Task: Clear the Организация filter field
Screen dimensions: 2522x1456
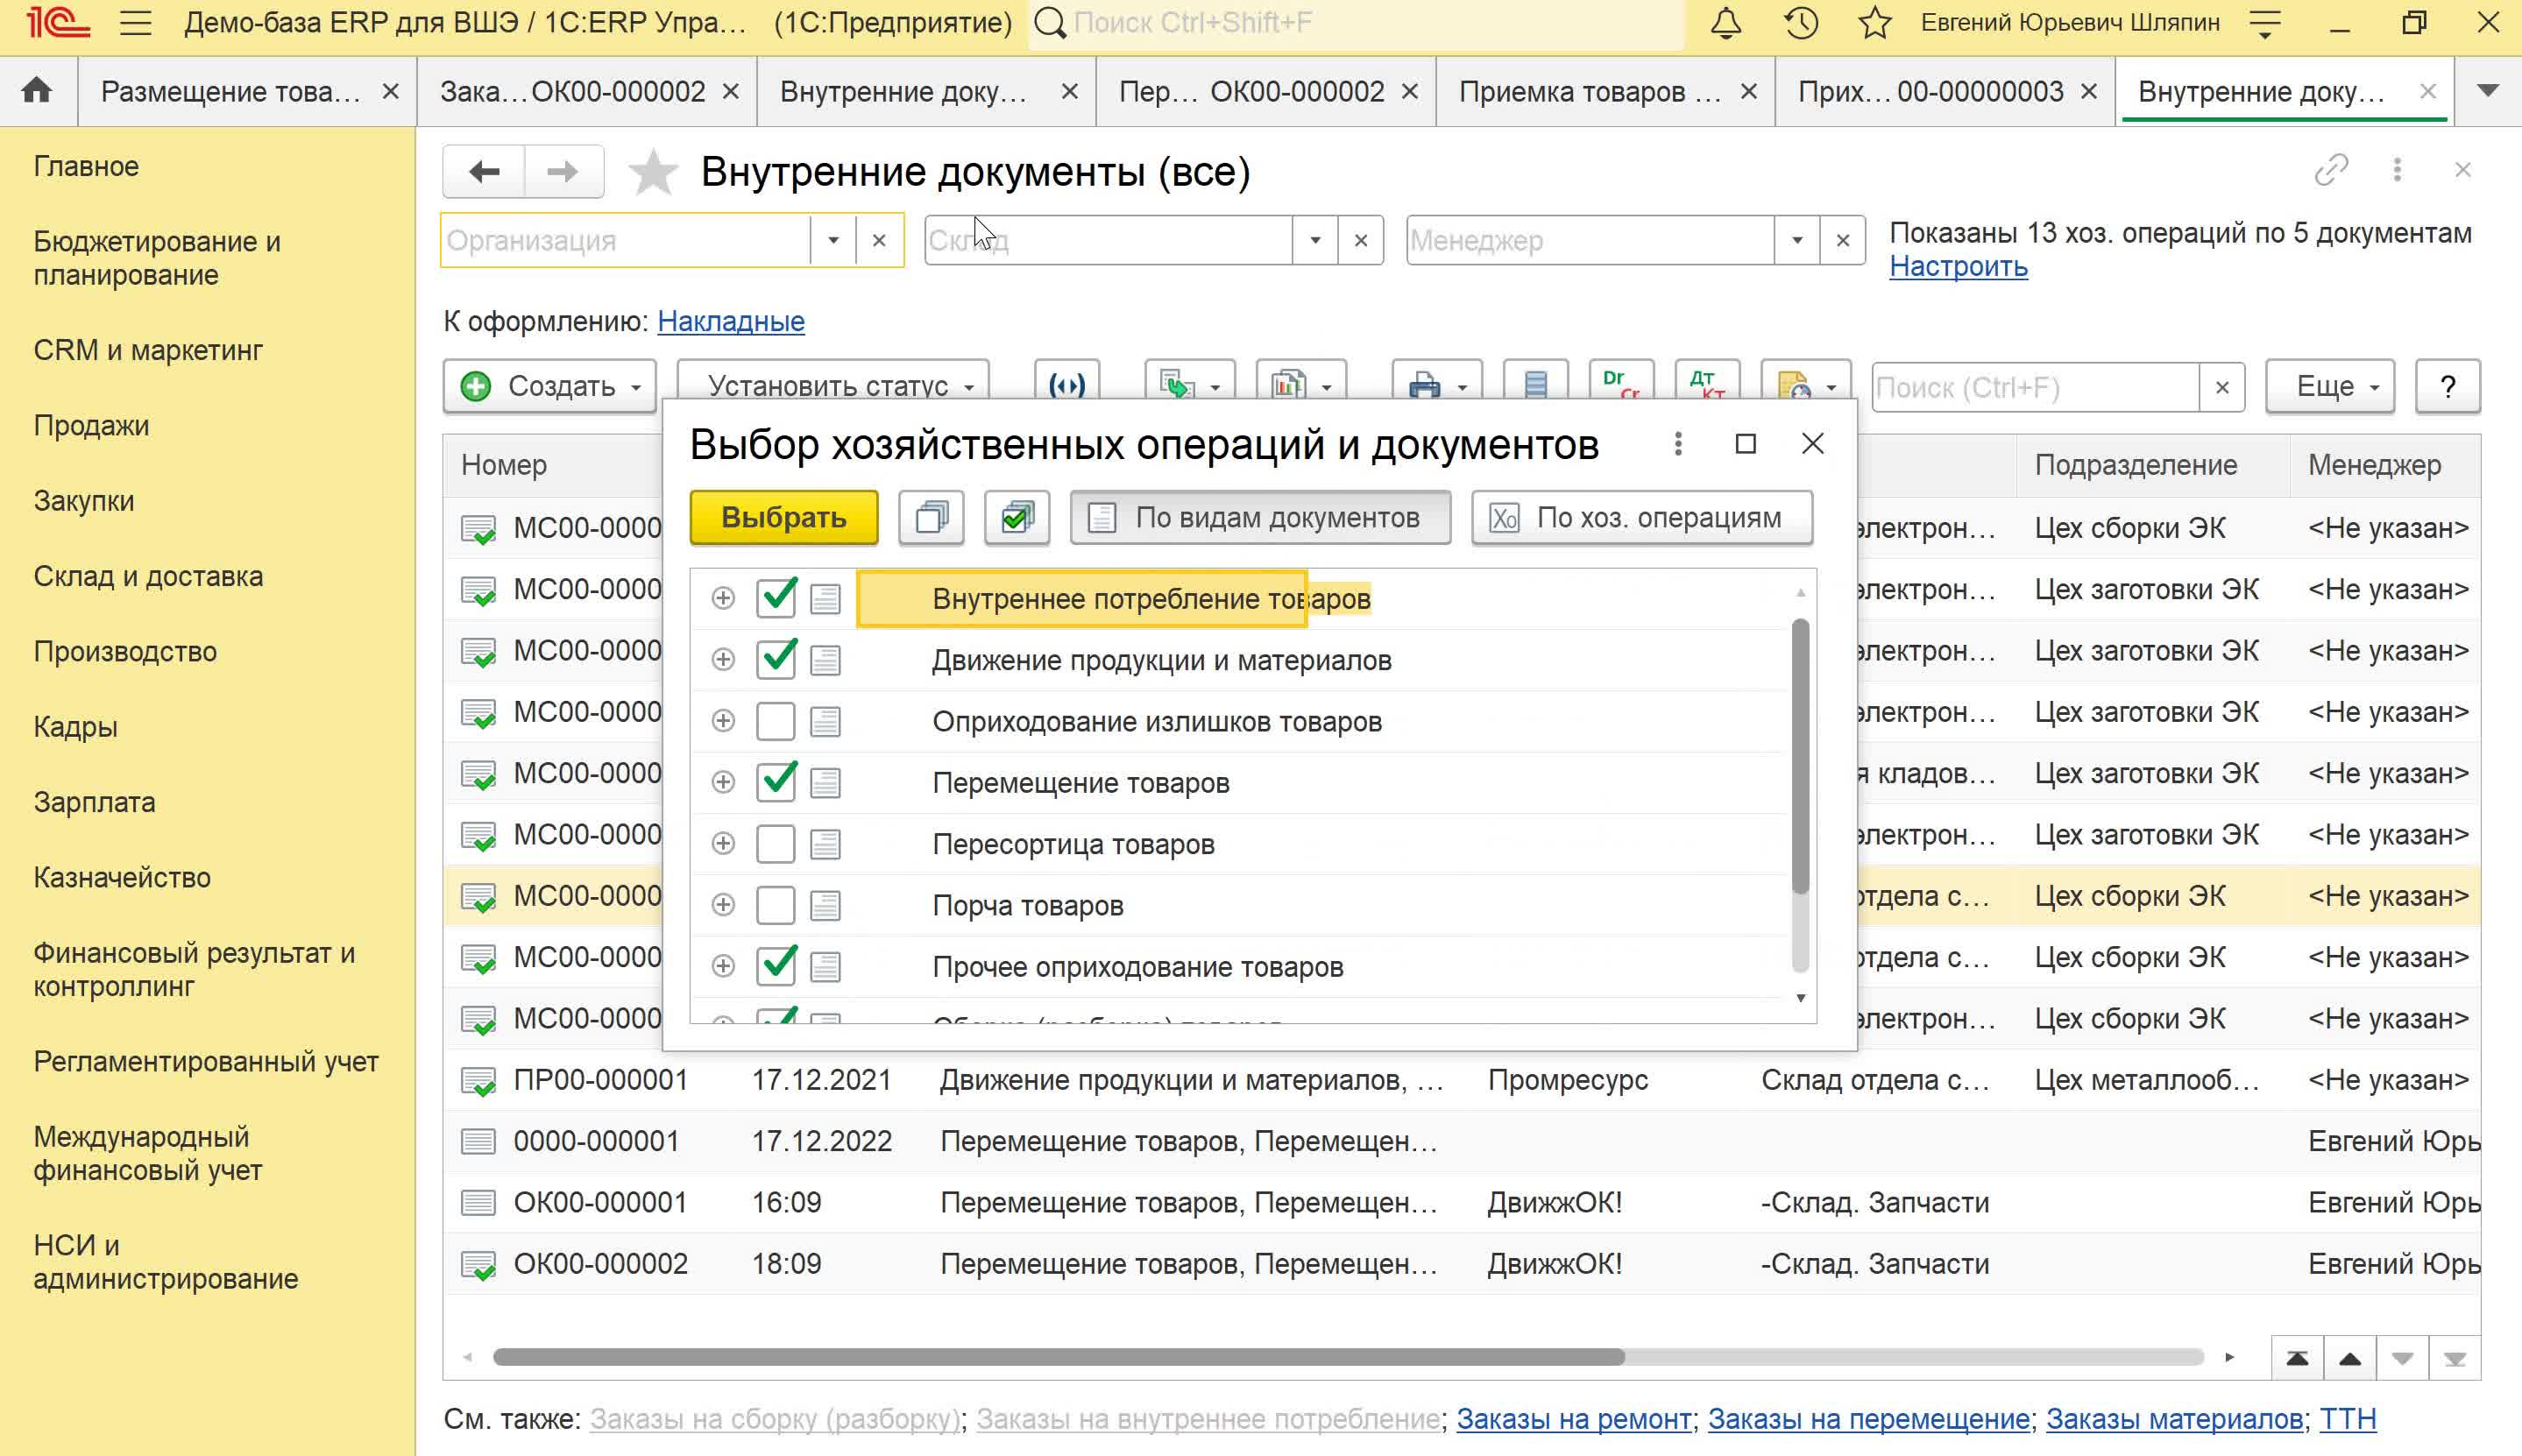Action: [x=879, y=240]
